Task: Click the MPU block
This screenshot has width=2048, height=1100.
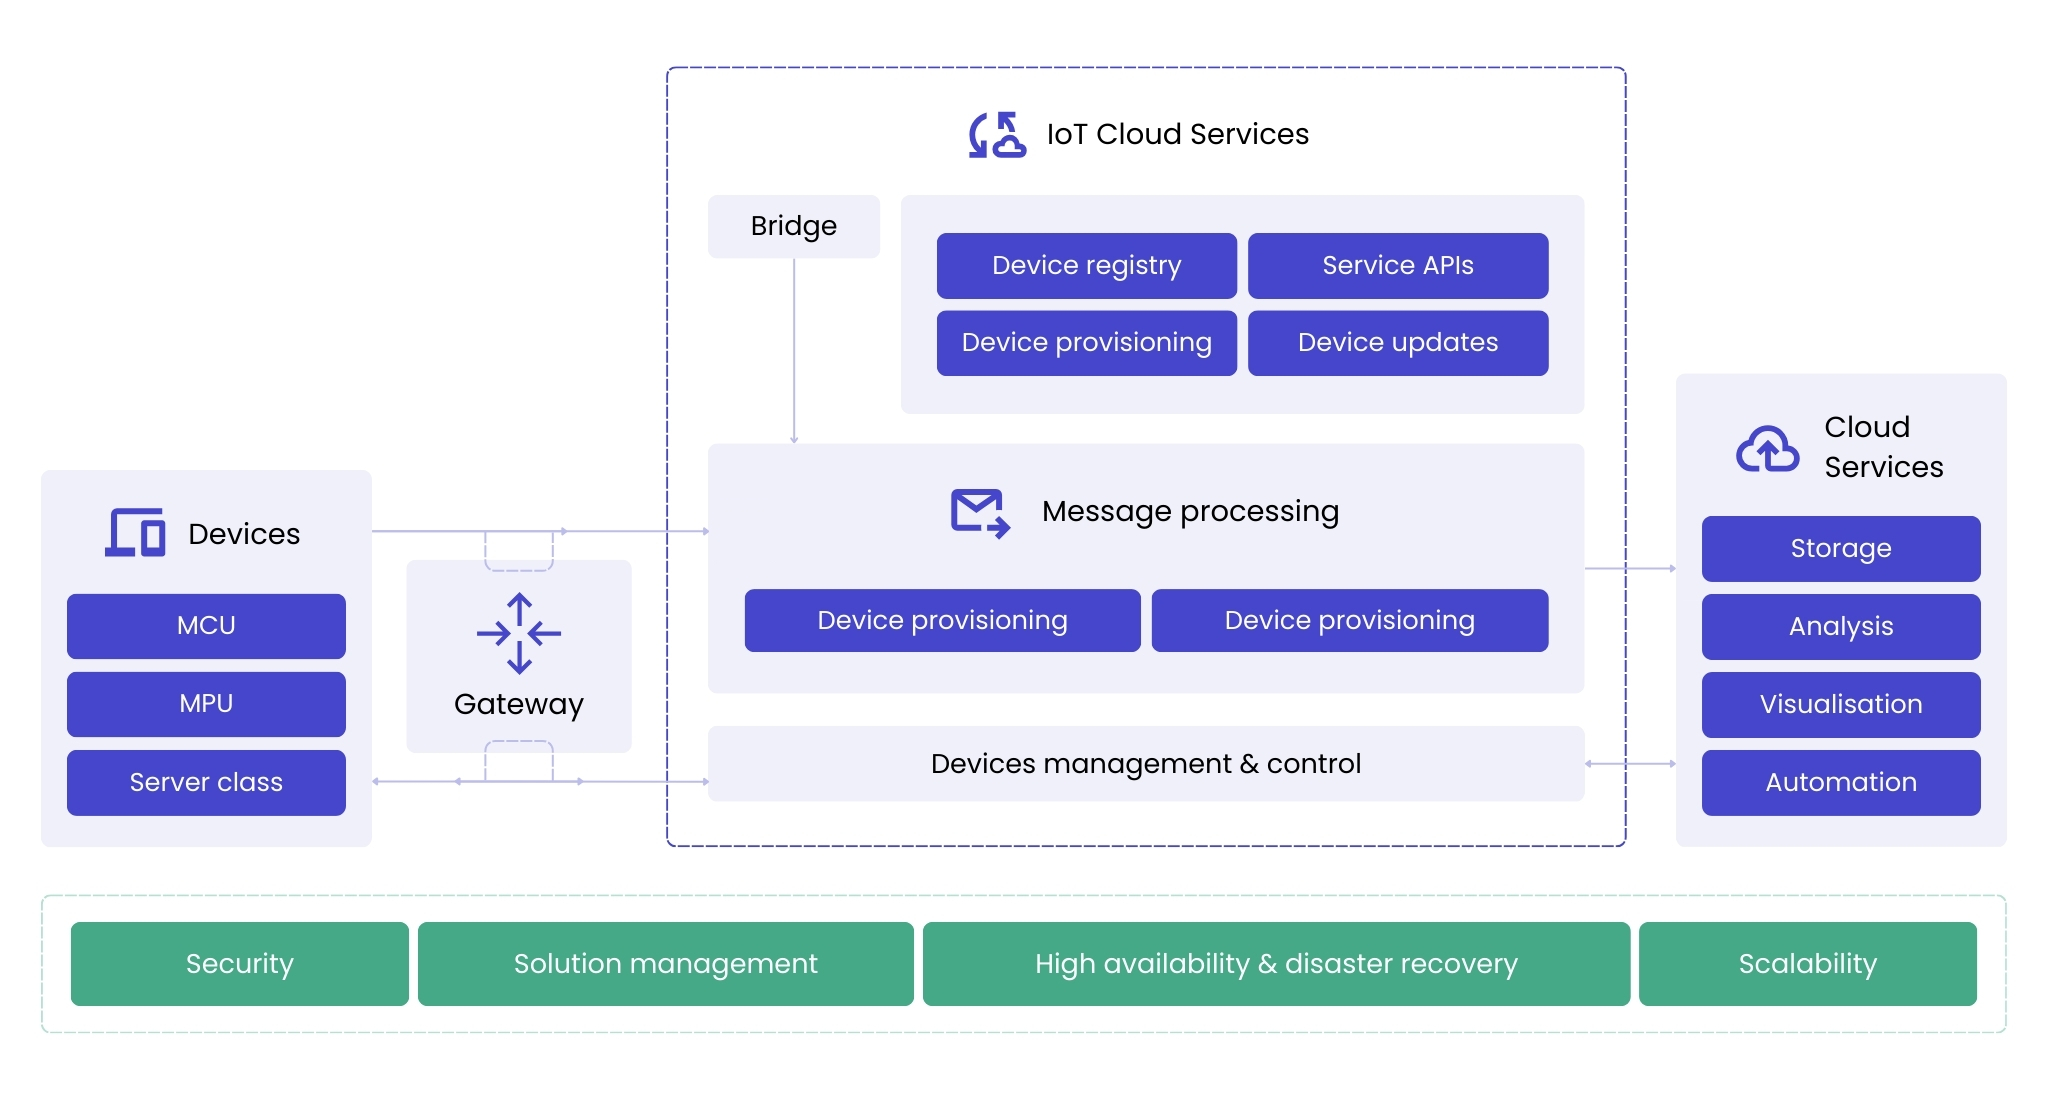Action: [205, 703]
